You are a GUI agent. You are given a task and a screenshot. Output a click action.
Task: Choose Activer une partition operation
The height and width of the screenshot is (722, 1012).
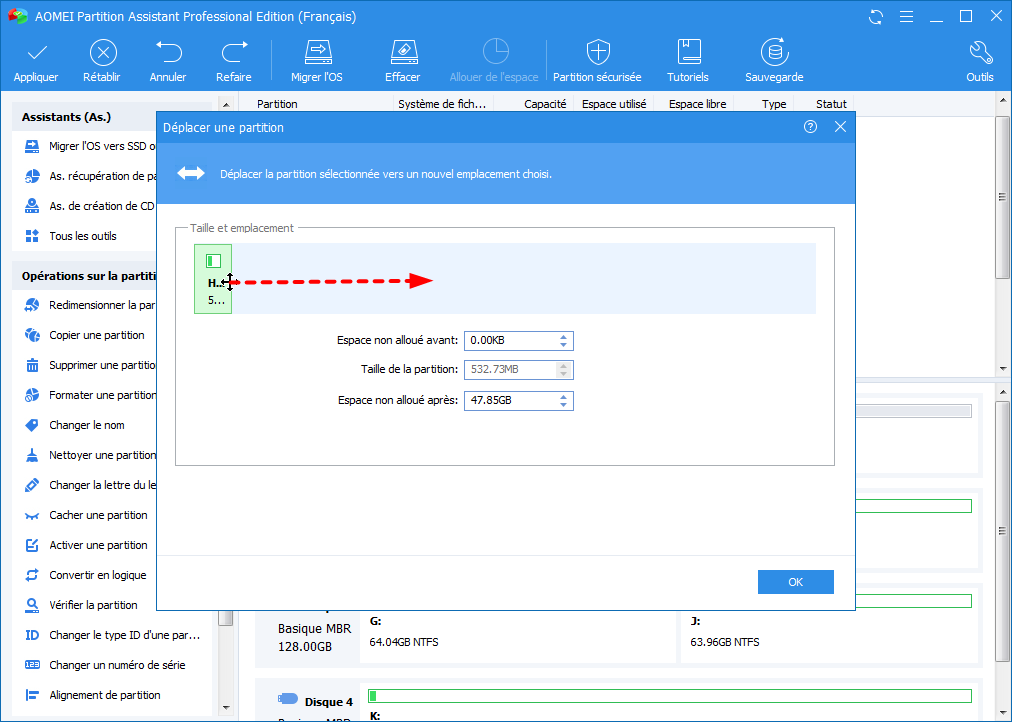pos(86,545)
